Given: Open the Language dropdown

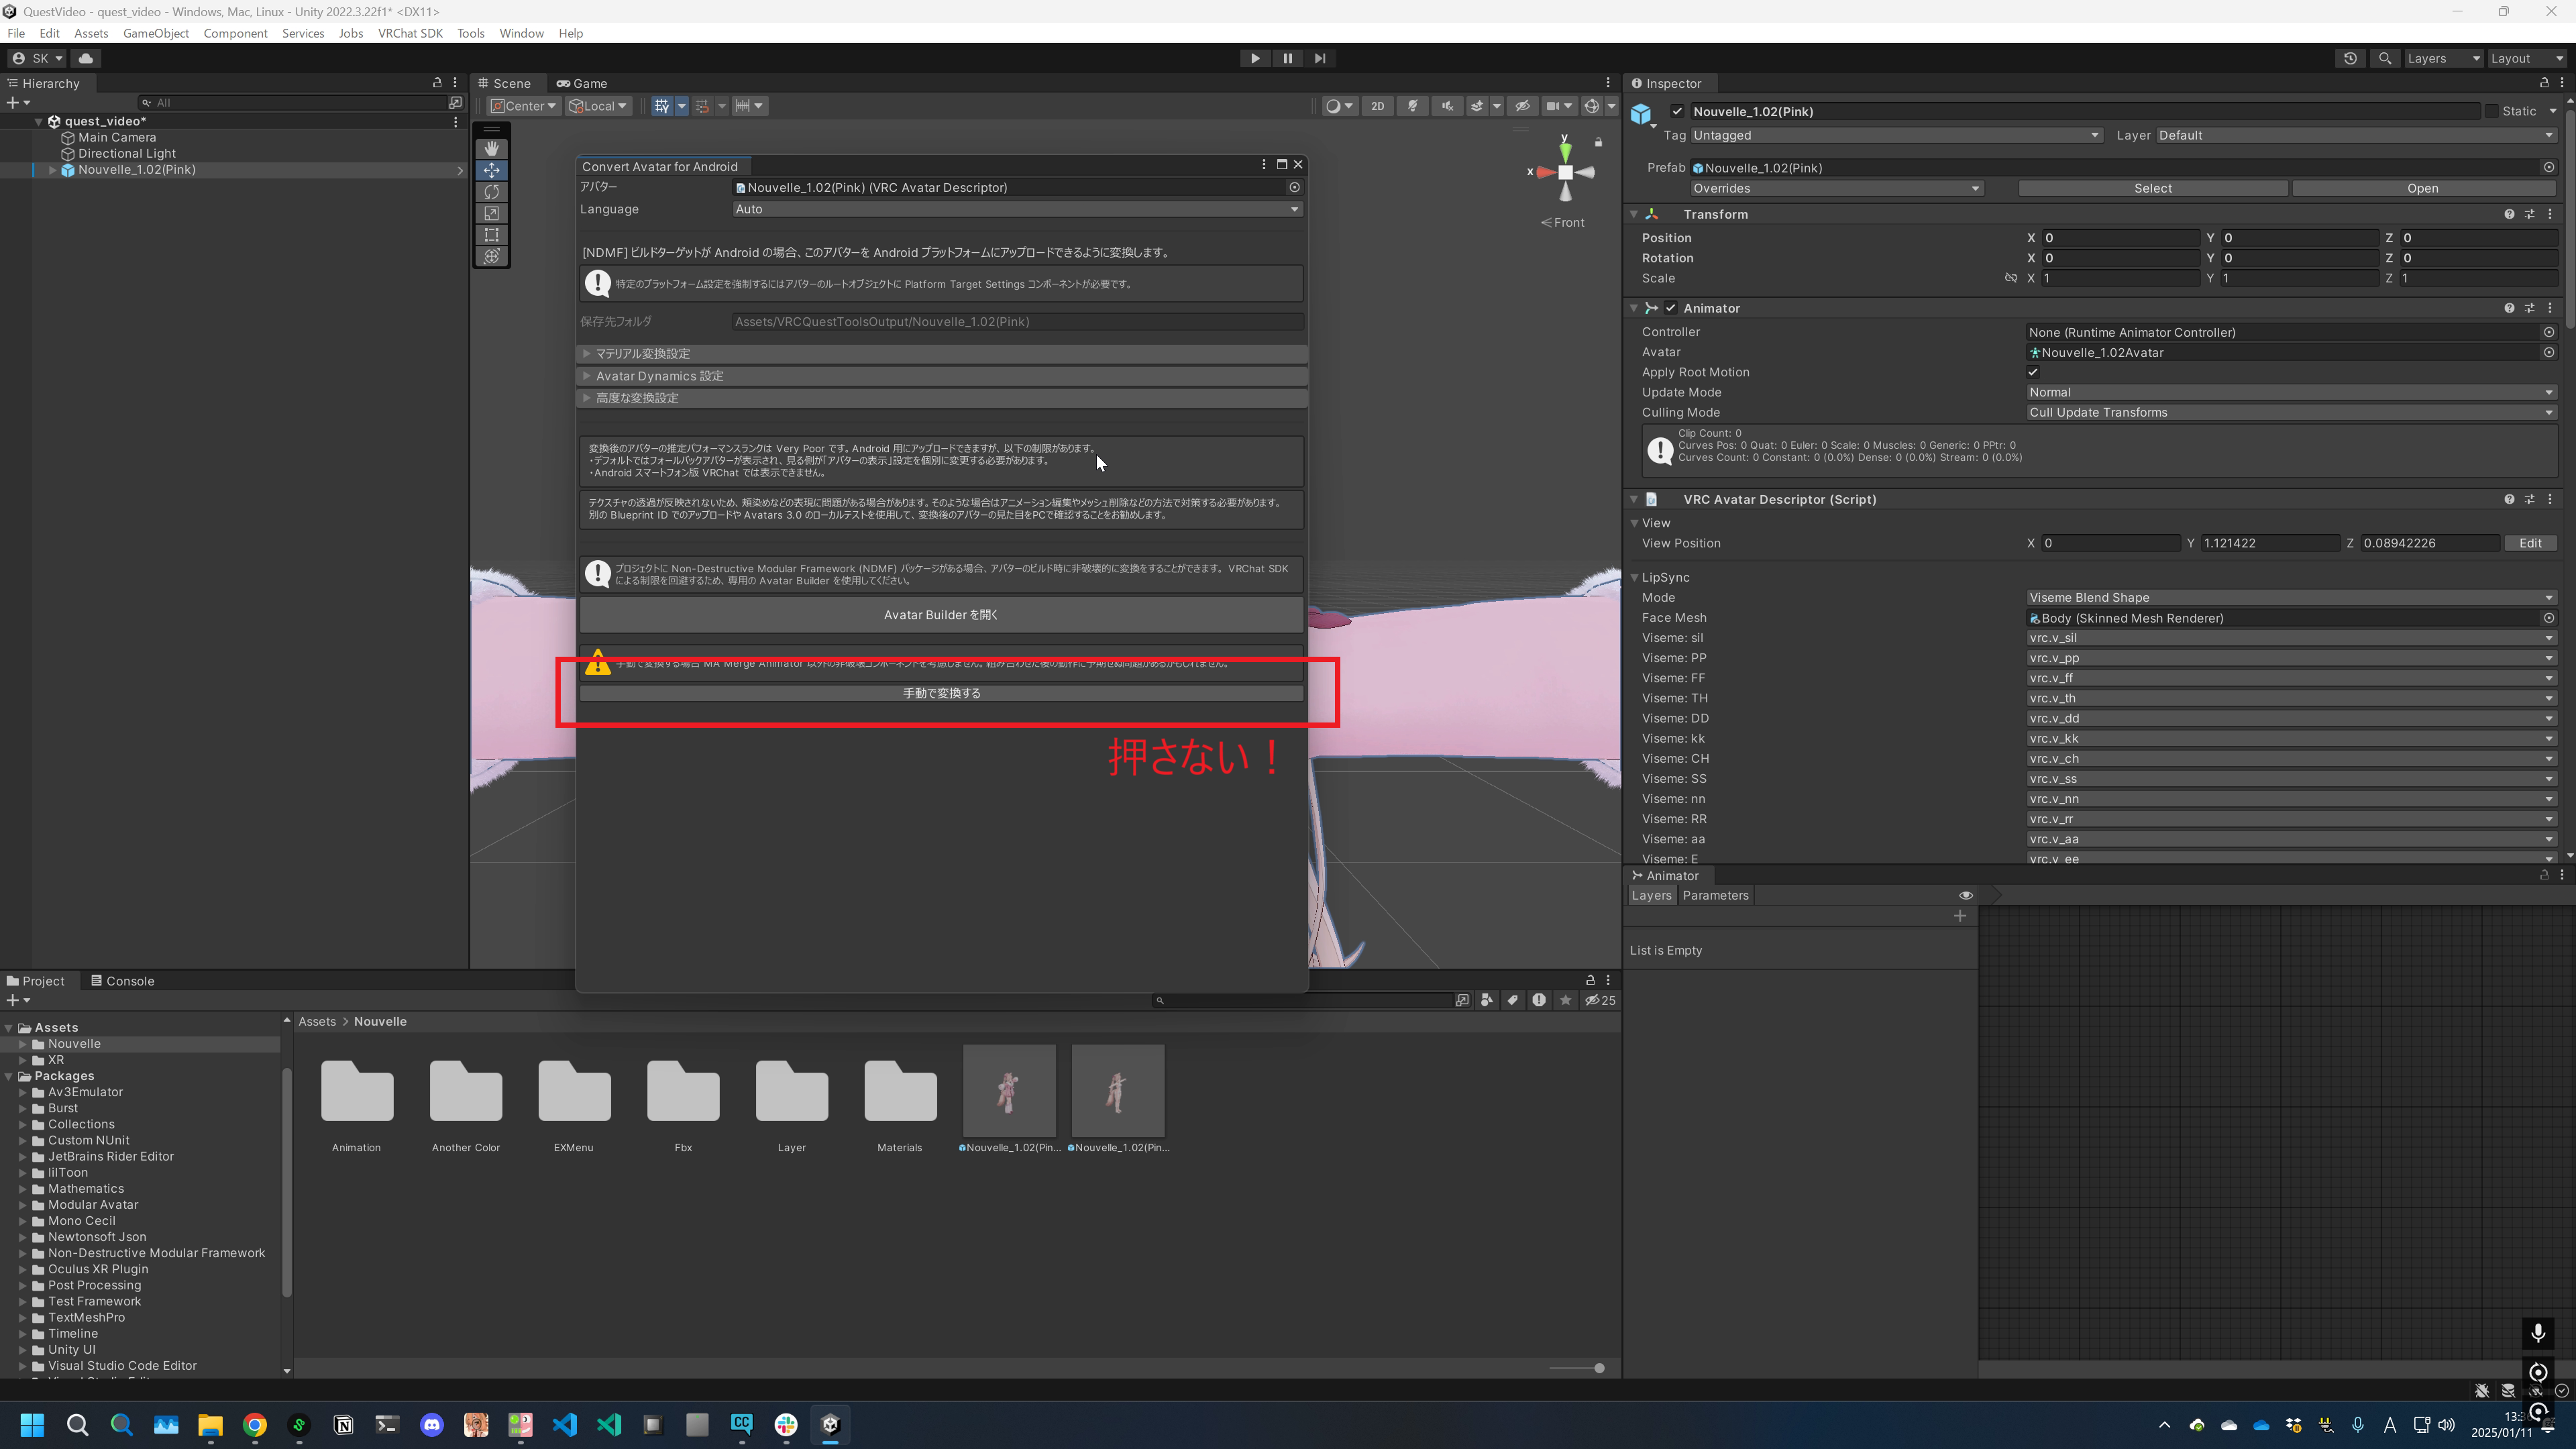Looking at the screenshot, I should pyautogui.click(x=1016, y=209).
